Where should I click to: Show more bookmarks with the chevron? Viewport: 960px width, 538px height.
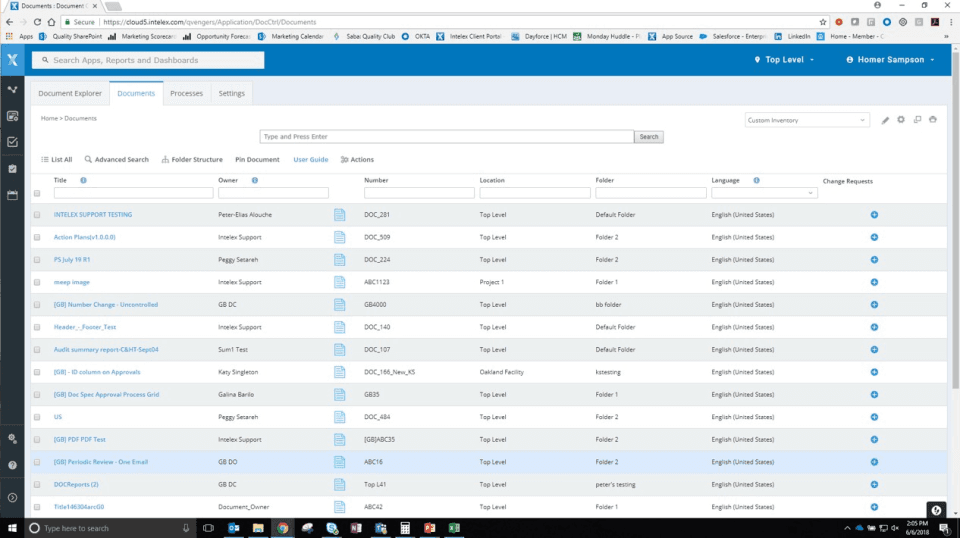click(946, 37)
